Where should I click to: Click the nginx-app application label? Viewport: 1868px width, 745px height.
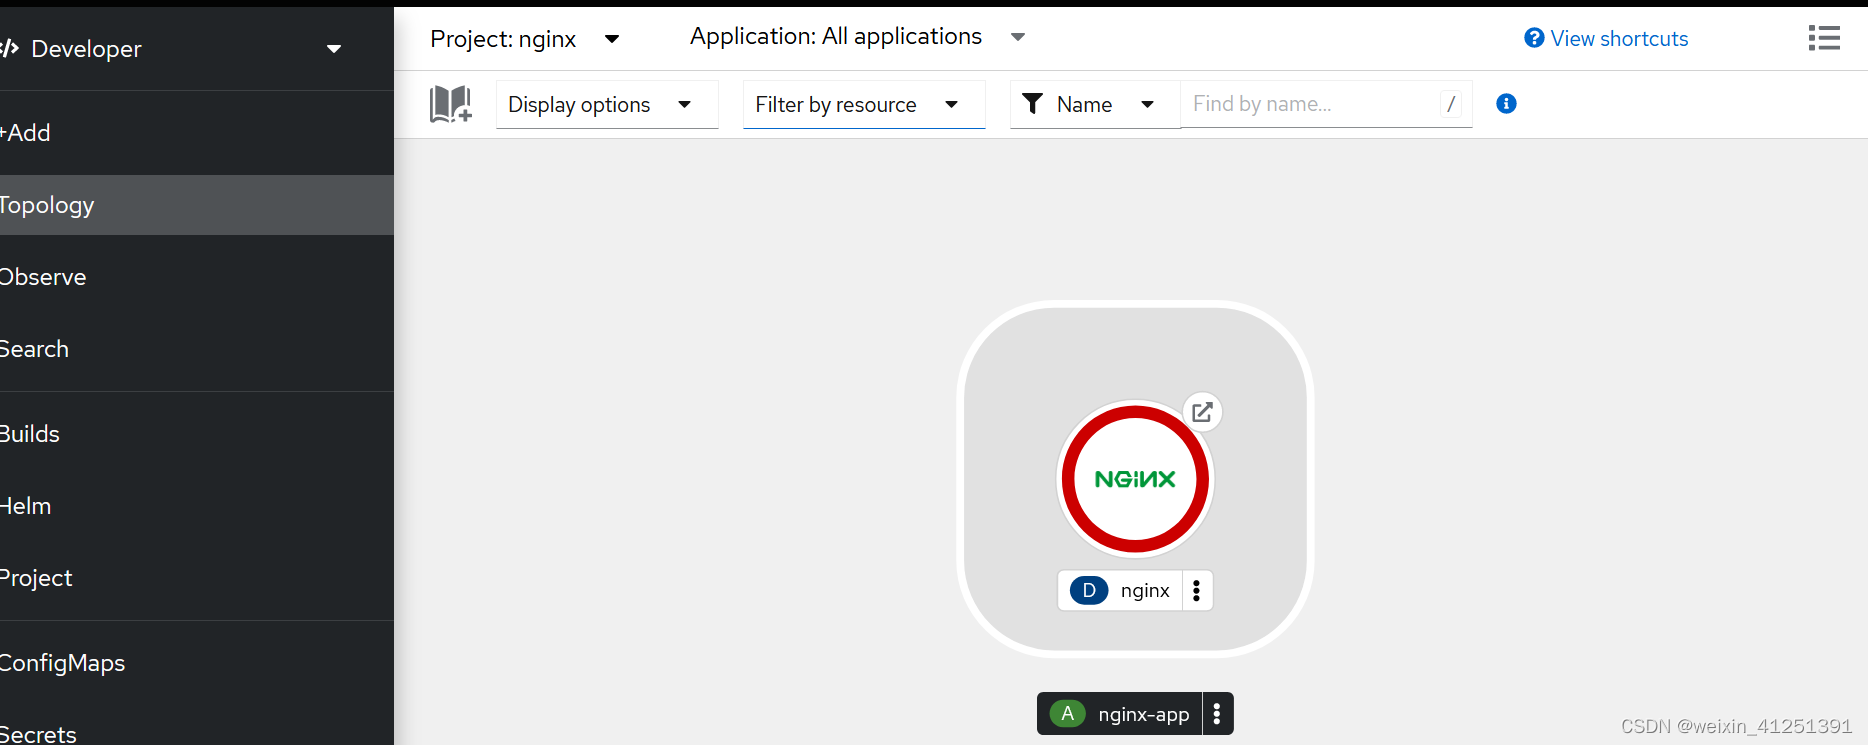tap(1144, 714)
